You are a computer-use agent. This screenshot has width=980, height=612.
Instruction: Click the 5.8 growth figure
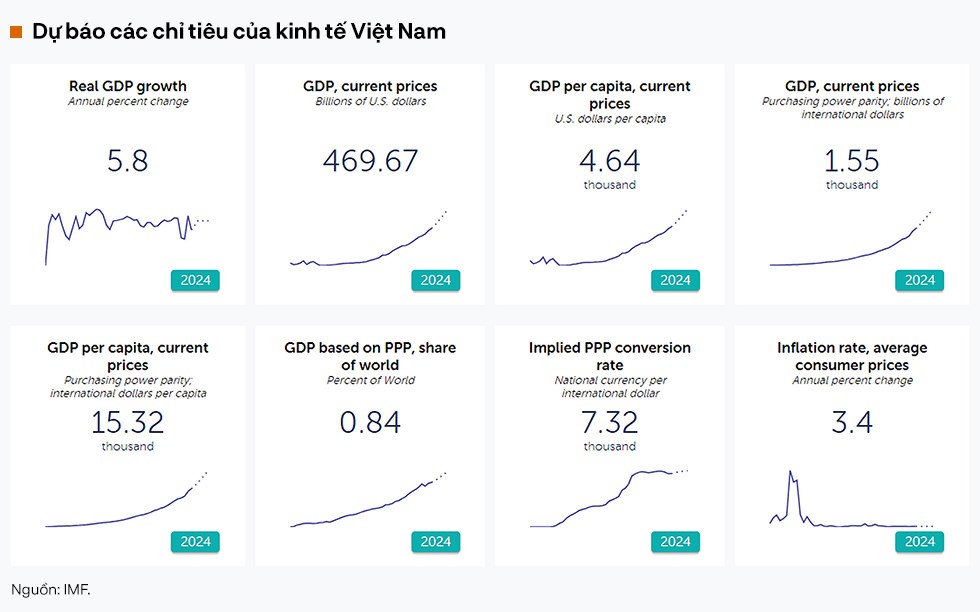[x=127, y=161]
